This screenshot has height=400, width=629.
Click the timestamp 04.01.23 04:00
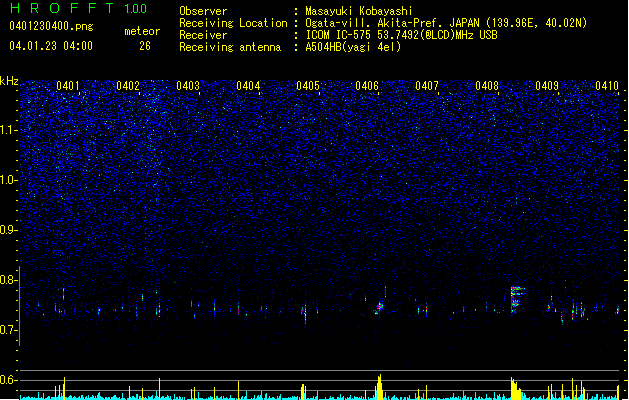pos(51,46)
